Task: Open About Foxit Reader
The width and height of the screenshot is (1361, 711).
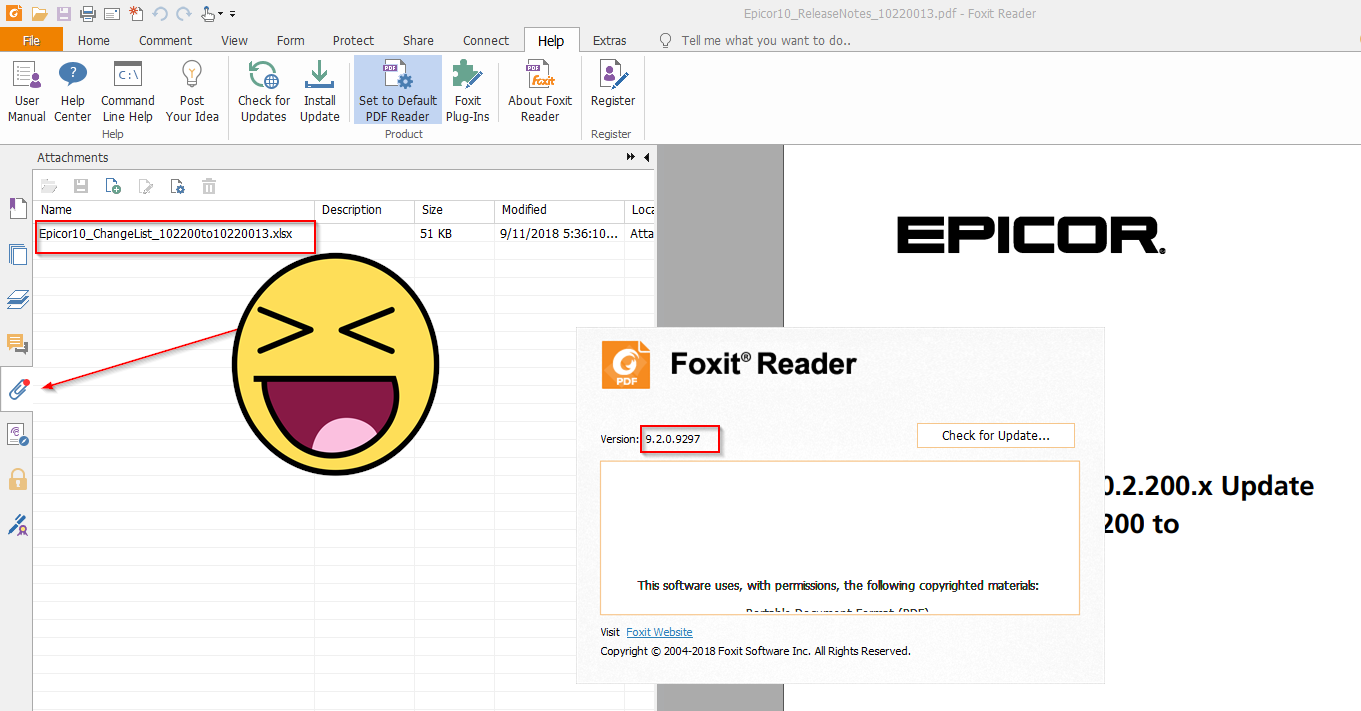Action: [540, 91]
